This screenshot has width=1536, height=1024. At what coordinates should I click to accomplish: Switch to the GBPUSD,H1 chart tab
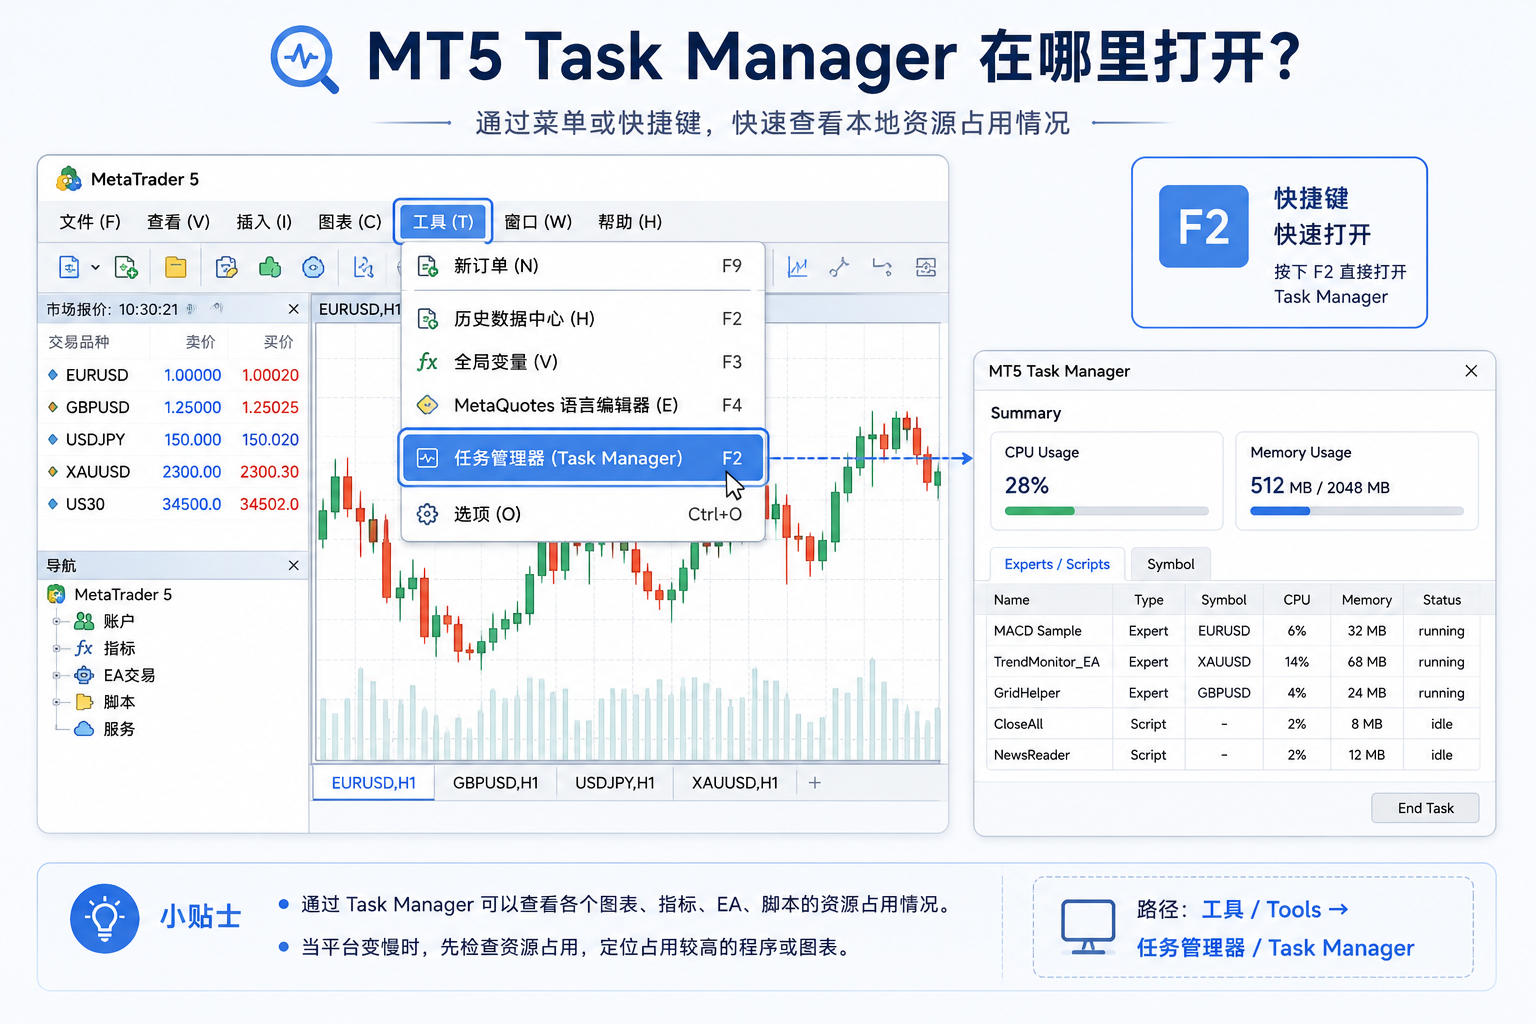(x=495, y=783)
